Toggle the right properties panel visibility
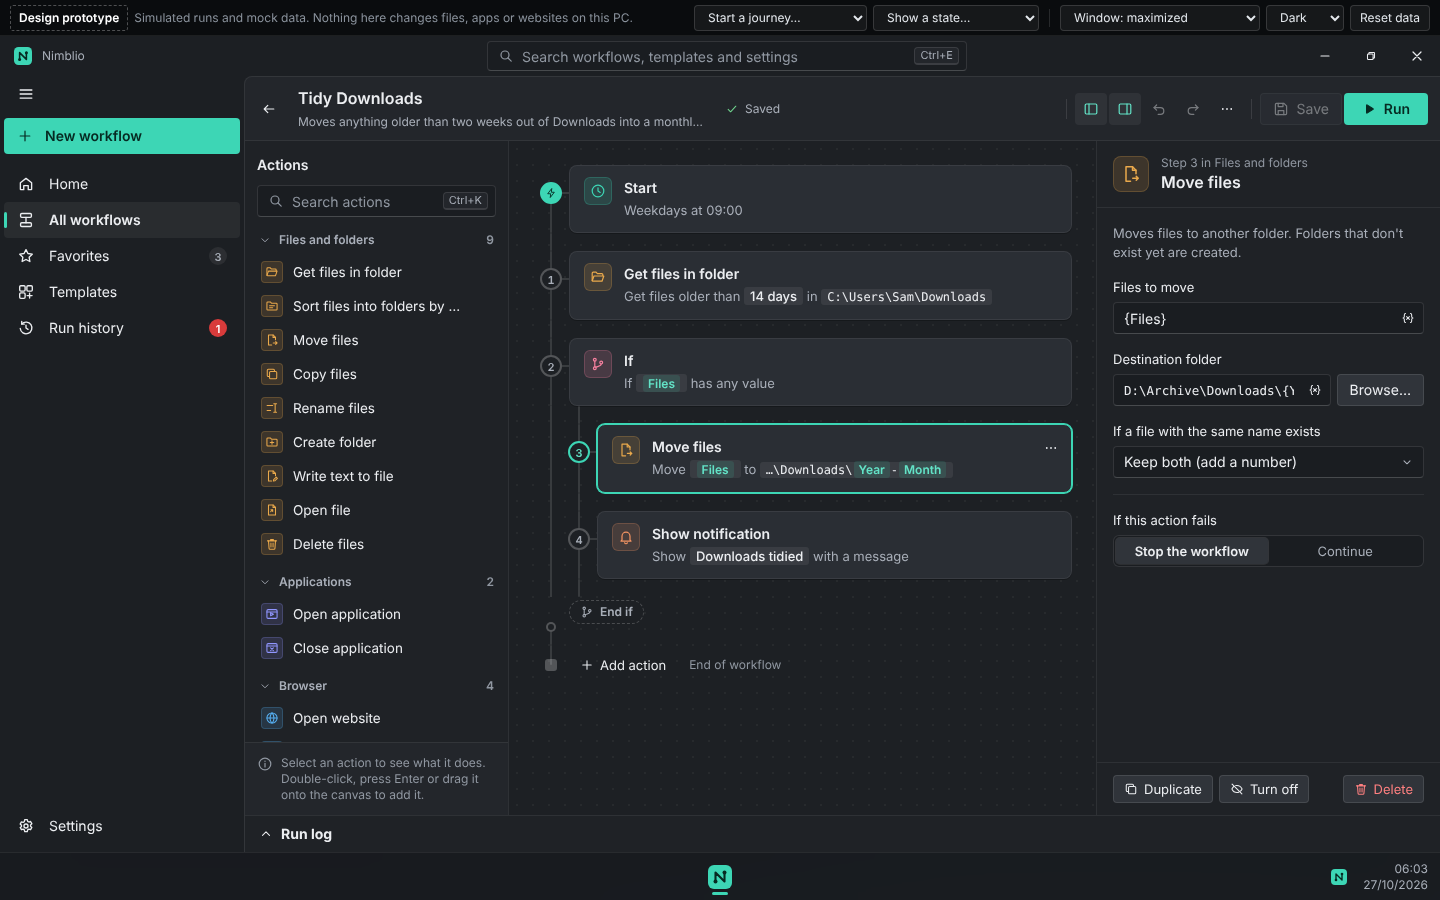 1125,109
